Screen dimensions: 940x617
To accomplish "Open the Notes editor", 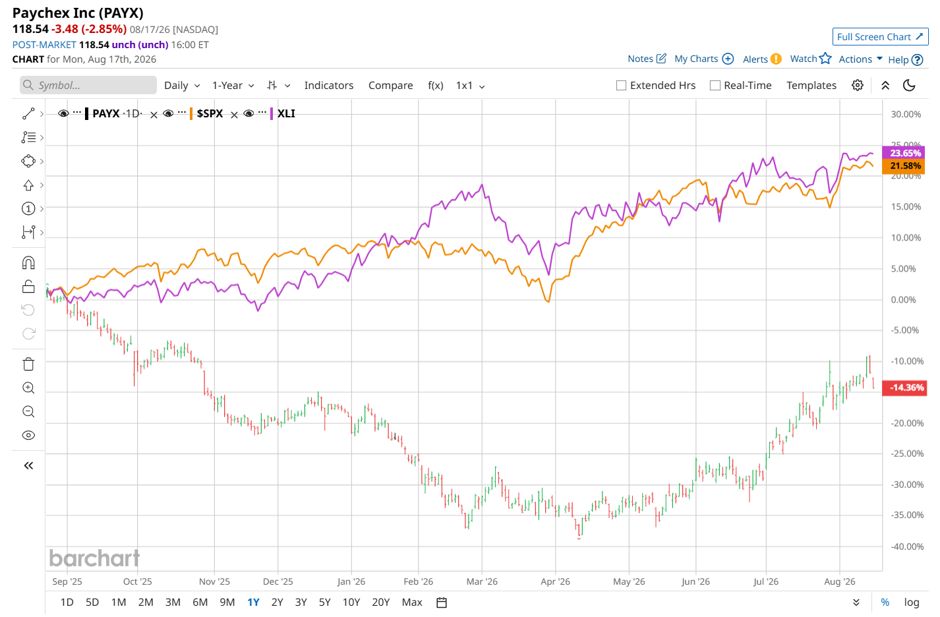I will coord(647,59).
